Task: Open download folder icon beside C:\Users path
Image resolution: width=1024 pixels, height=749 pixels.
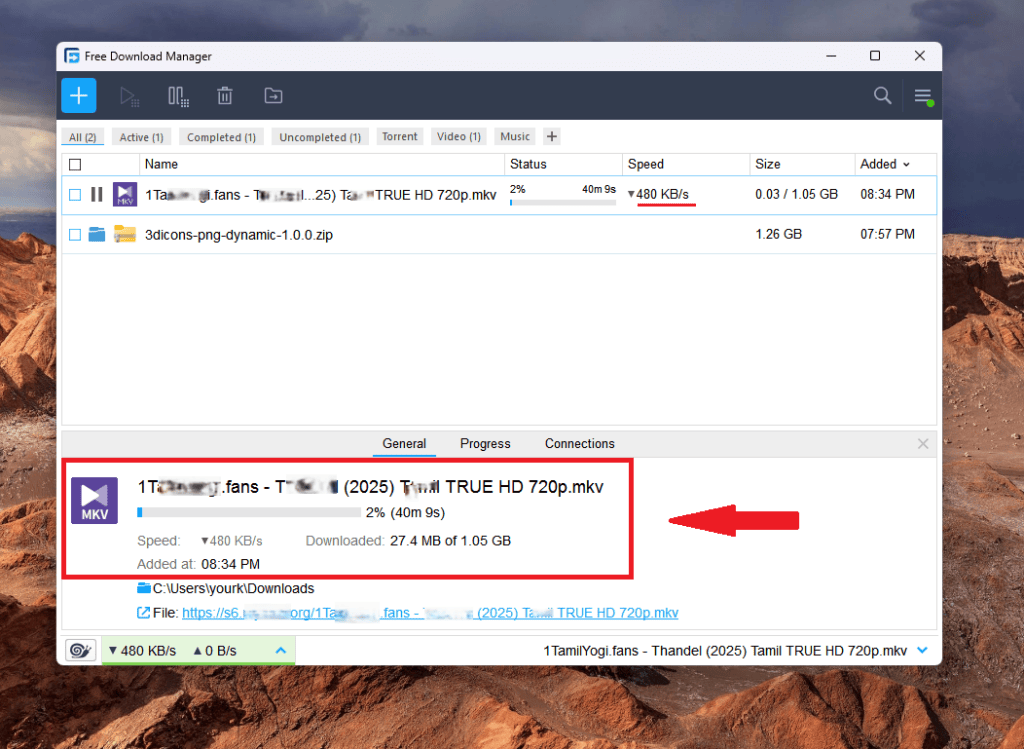Action: tap(144, 588)
